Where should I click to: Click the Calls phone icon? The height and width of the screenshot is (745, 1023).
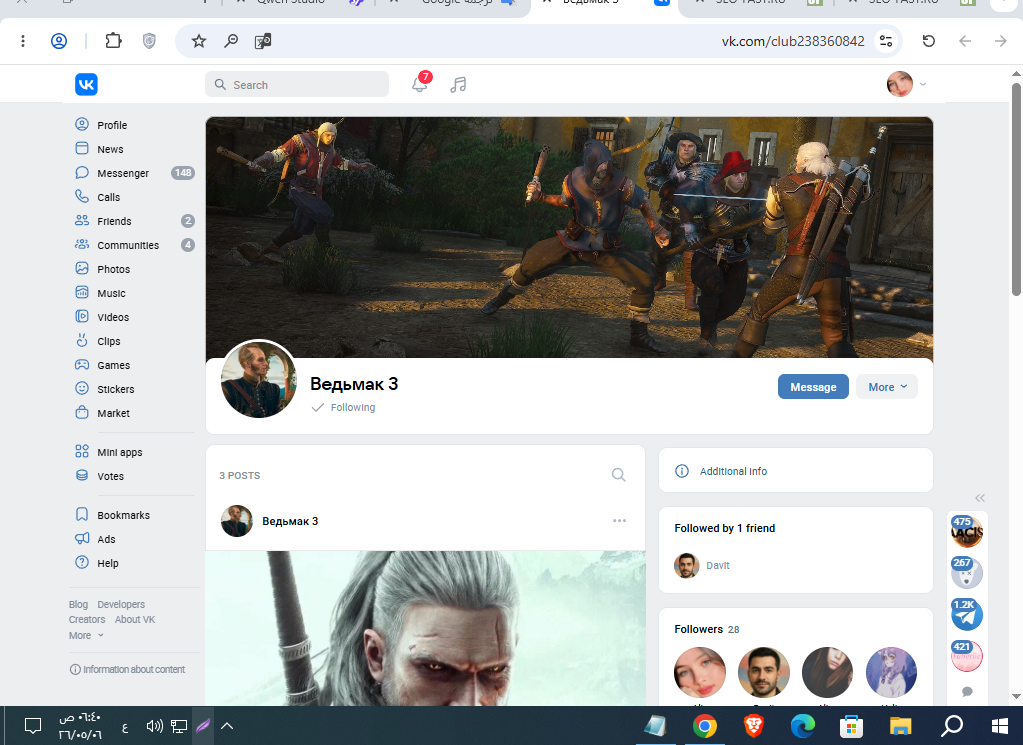click(82, 196)
